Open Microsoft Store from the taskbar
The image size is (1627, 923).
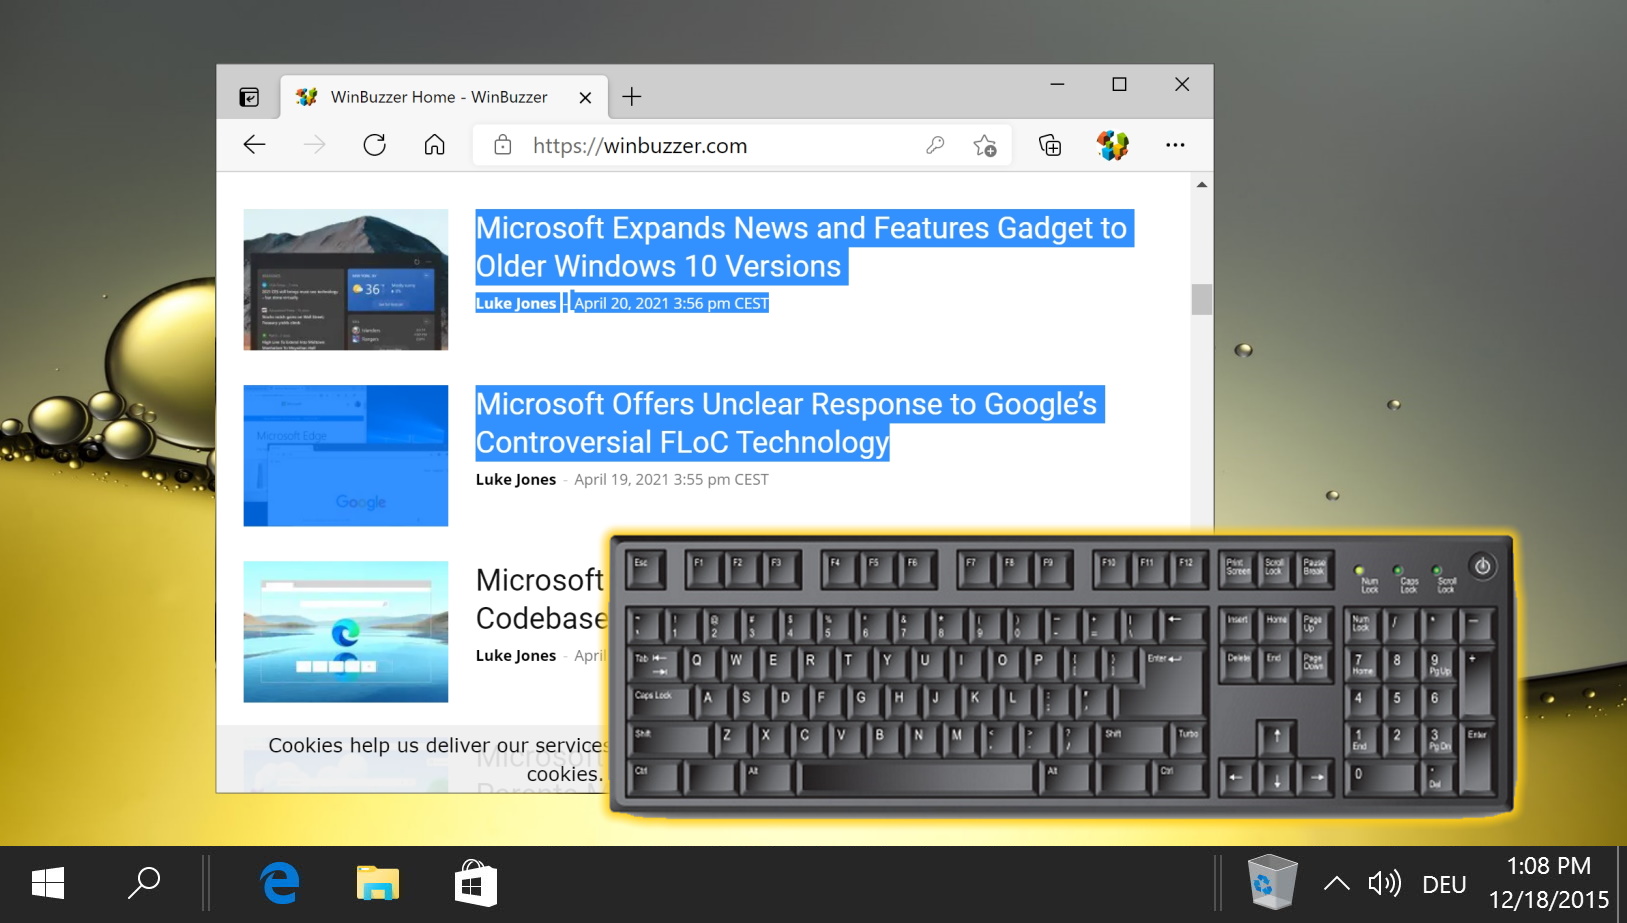pos(476,884)
